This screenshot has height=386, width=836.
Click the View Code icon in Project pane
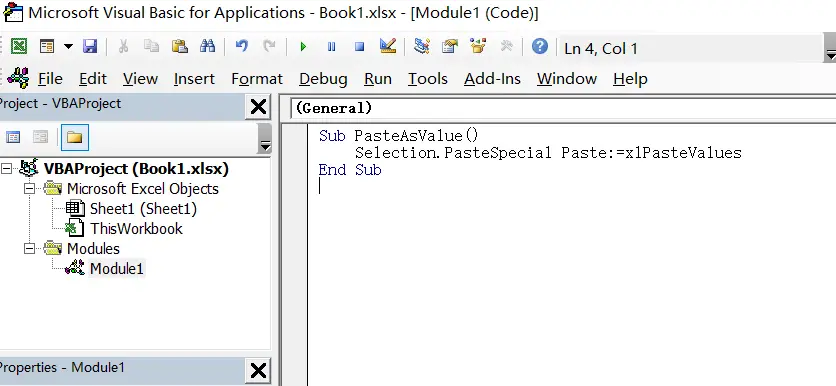13,138
